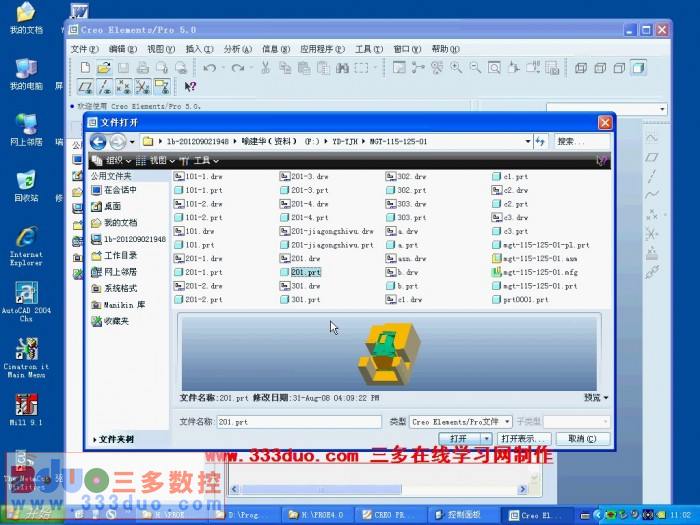700x525 pixels.
Task: Select file 201-jiagongzhiwu.prt
Action: (327, 245)
